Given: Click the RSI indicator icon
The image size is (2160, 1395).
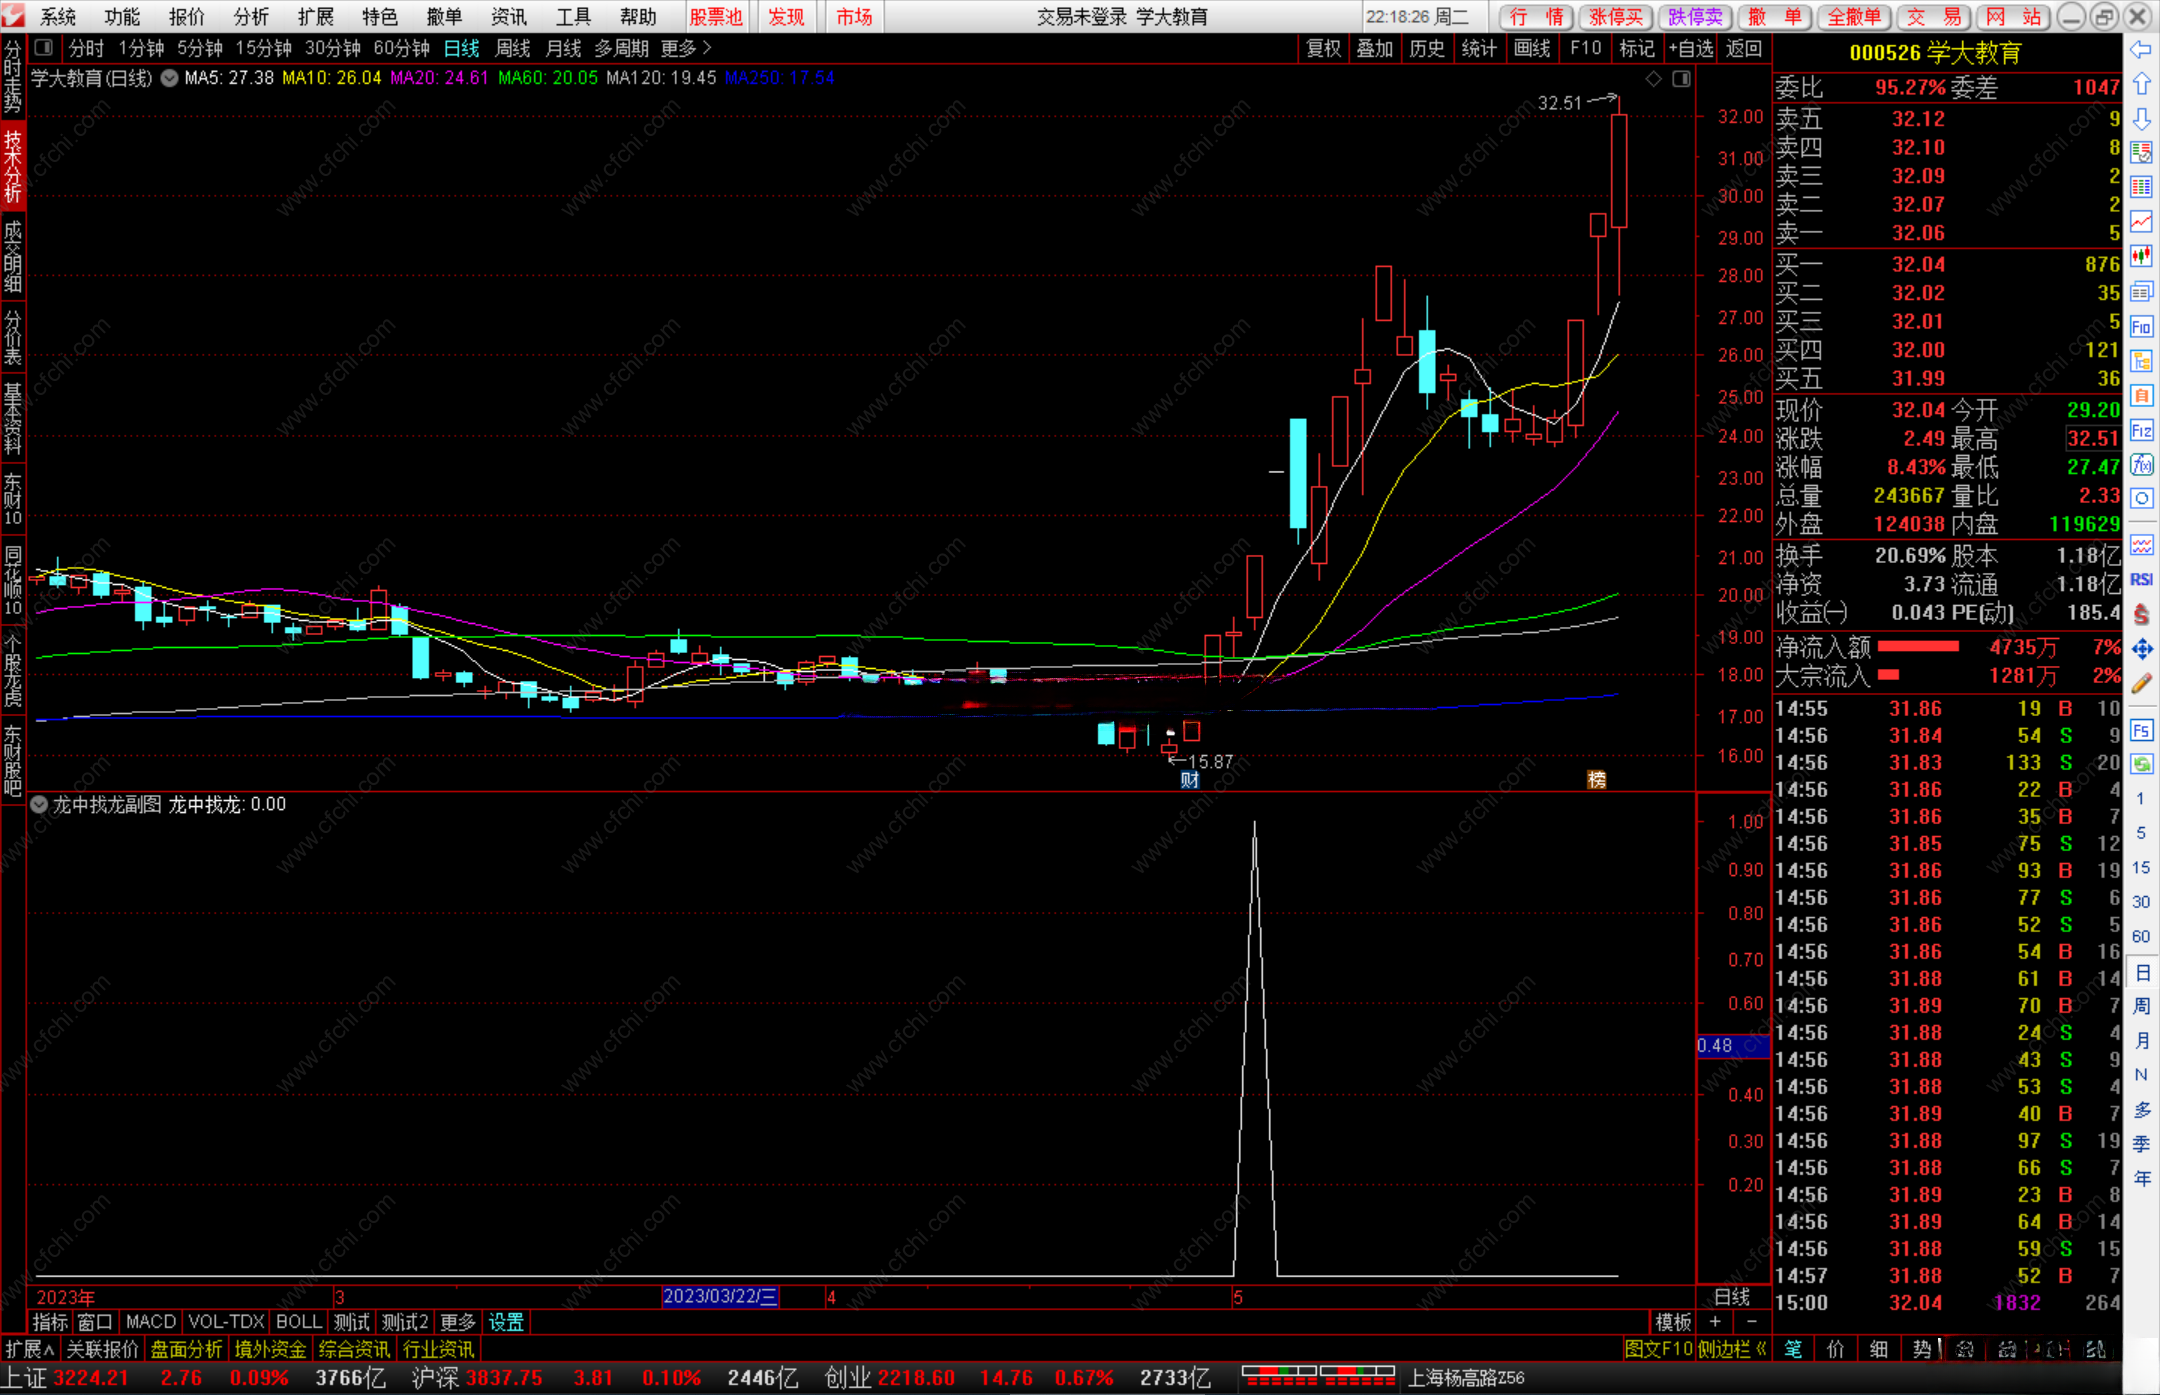Looking at the screenshot, I should (x=2140, y=579).
